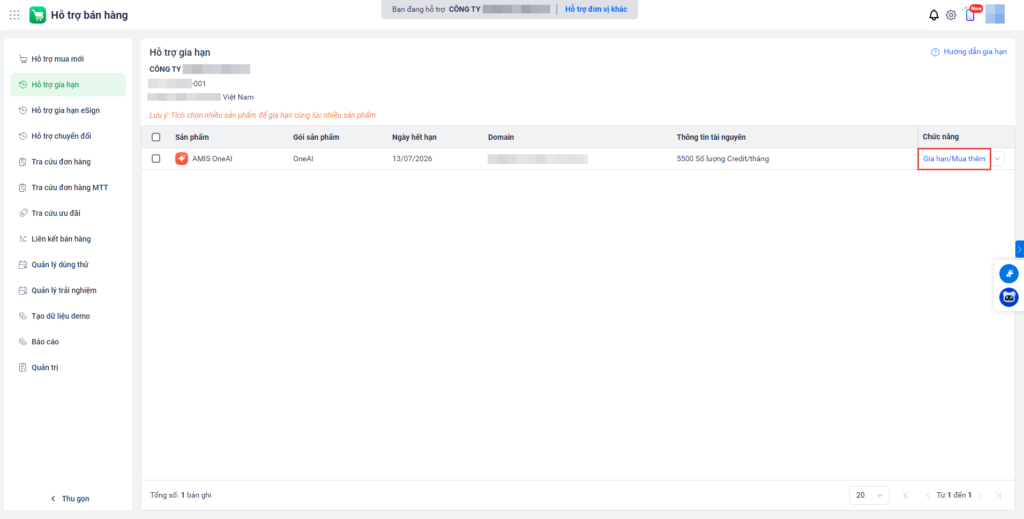
Task: Click Từ 1 đến 1 pagination text
Action: click(954, 495)
